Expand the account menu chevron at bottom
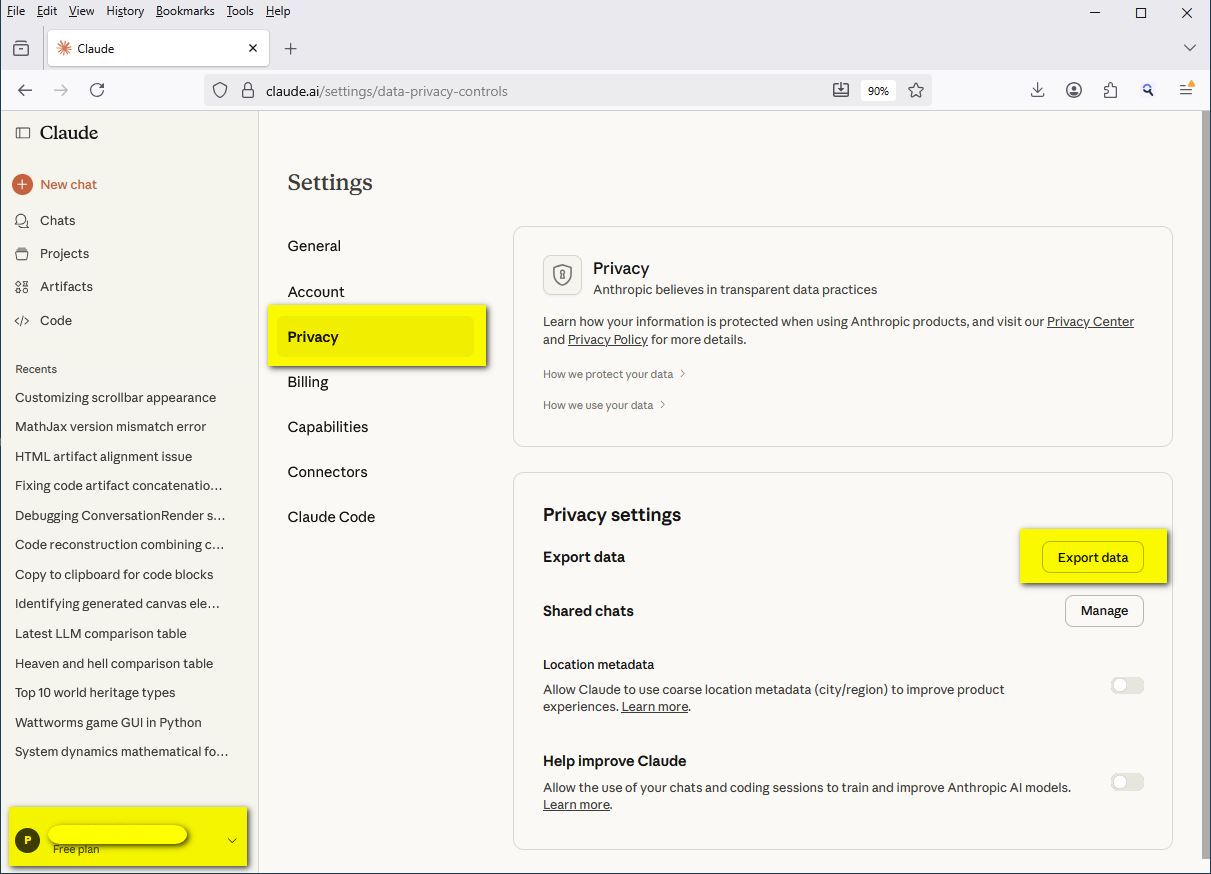Image resolution: width=1211 pixels, height=874 pixels. pyautogui.click(x=232, y=840)
